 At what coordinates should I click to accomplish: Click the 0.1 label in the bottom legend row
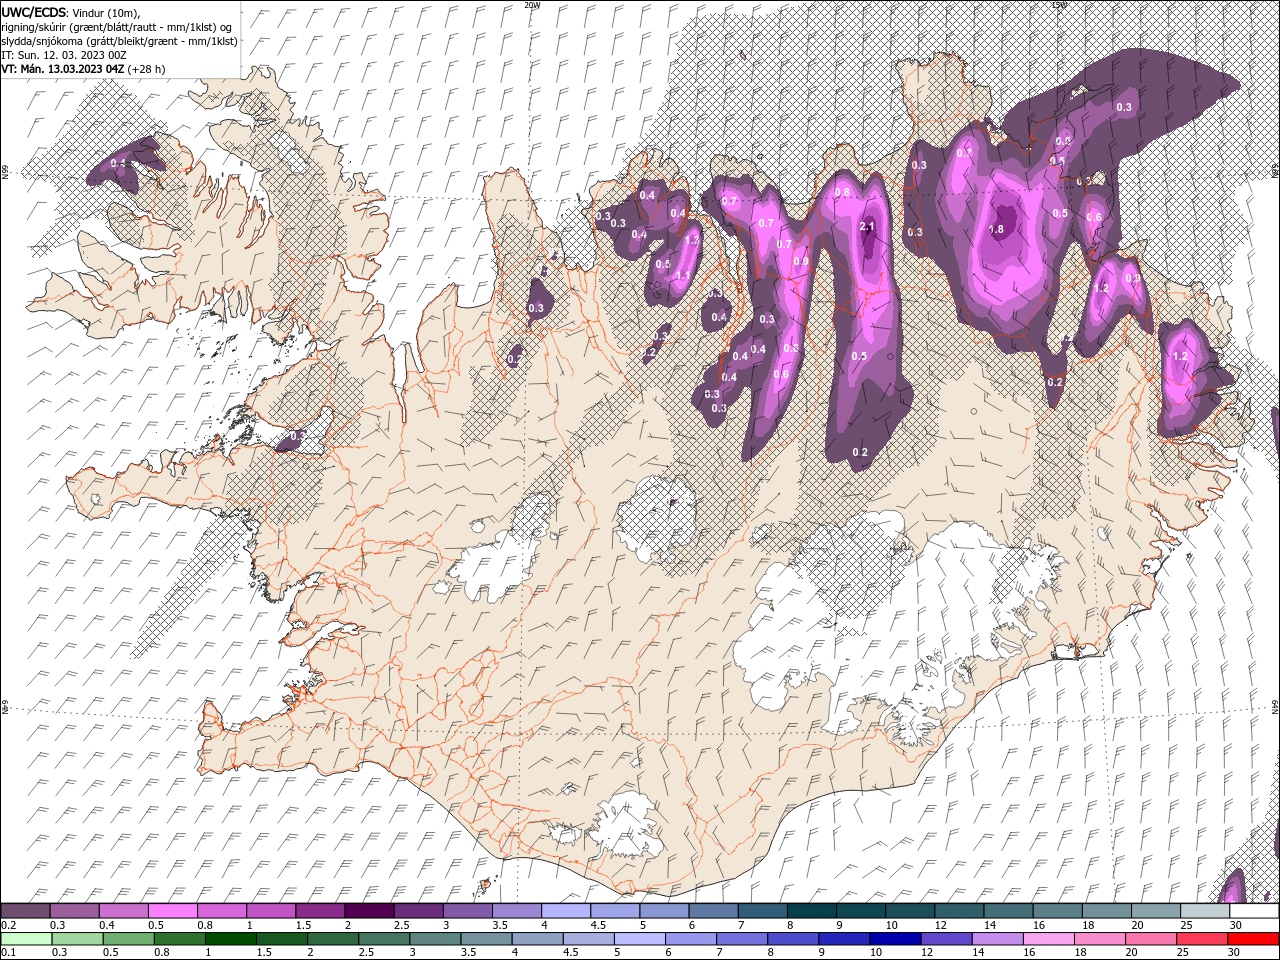pos(6,952)
